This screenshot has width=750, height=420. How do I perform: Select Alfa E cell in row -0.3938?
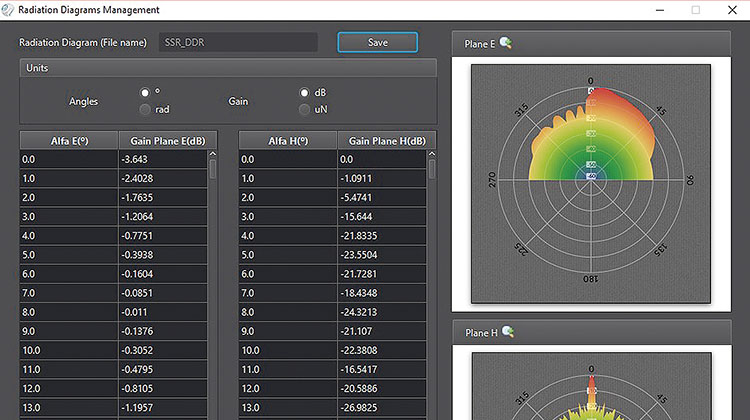click(69, 255)
